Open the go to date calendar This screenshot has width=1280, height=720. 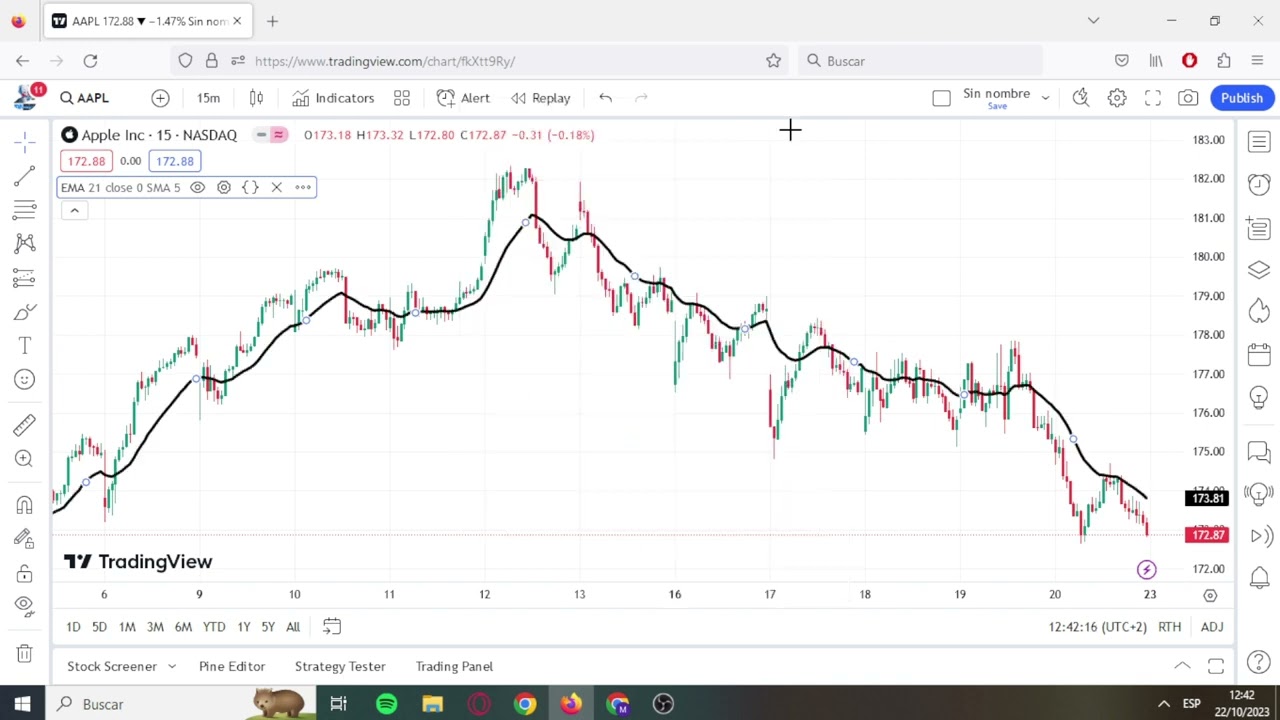pos(332,627)
